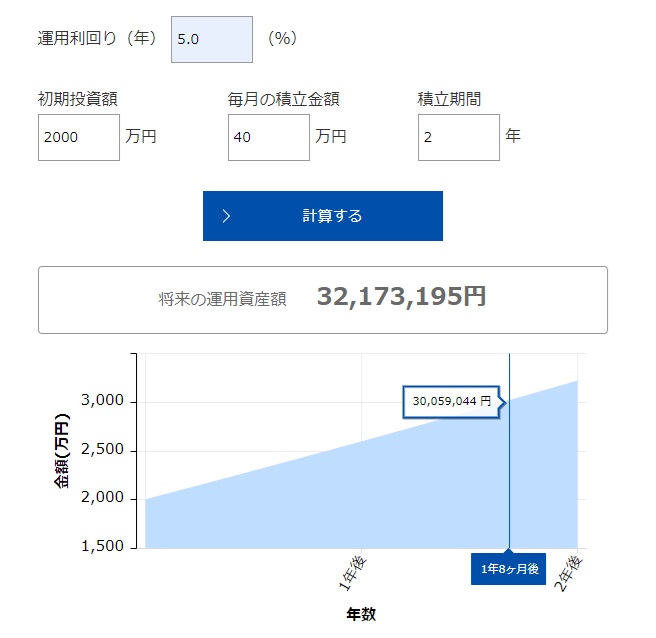Click the 1年8ヶ月後 marker label

tap(509, 568)
